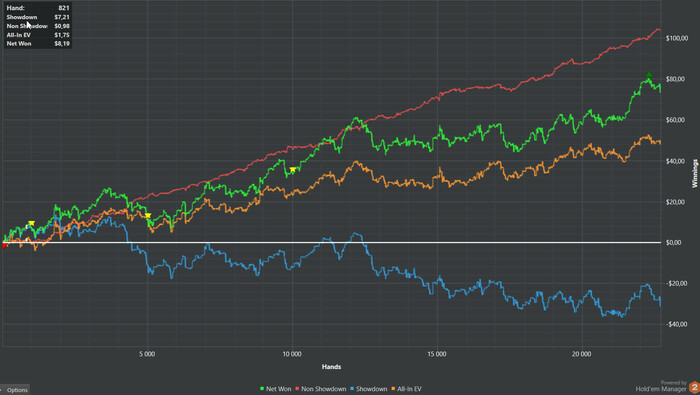Click the Showdown $7,21 tooltip row
This screenshot has height=395, width=700.
pos(38,17)
